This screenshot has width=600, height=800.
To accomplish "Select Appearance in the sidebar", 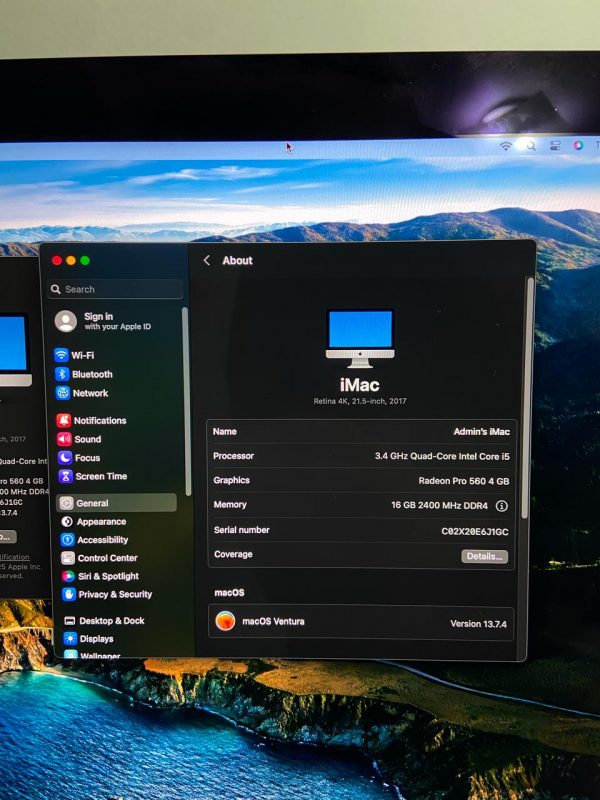I will point(100,521).
